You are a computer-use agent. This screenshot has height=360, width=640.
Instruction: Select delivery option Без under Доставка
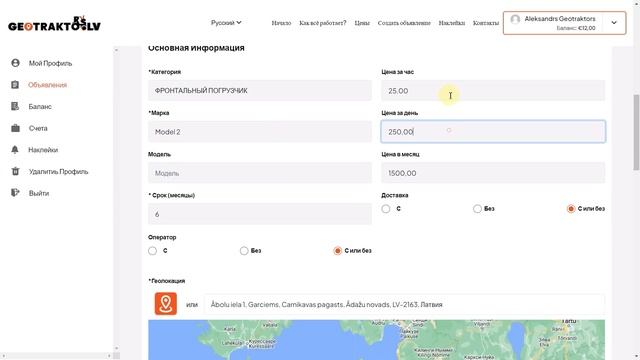[x=477, y=209]
